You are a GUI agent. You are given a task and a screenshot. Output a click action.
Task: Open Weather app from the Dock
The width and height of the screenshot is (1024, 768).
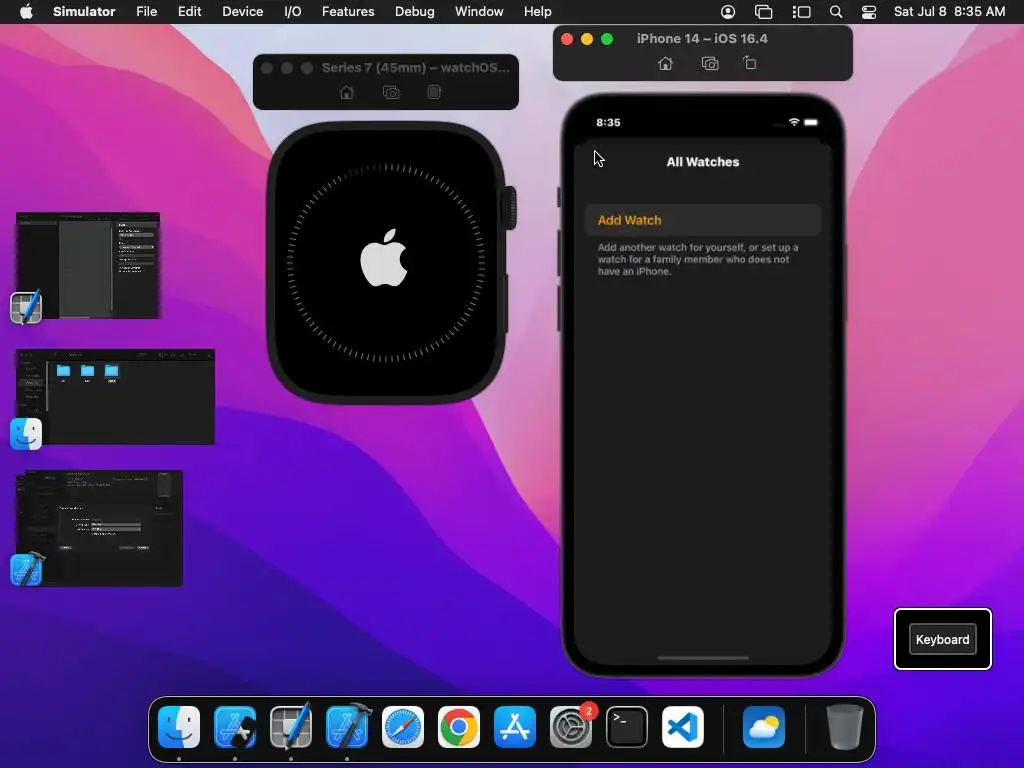pyautogui.click(x=763, y=726)
